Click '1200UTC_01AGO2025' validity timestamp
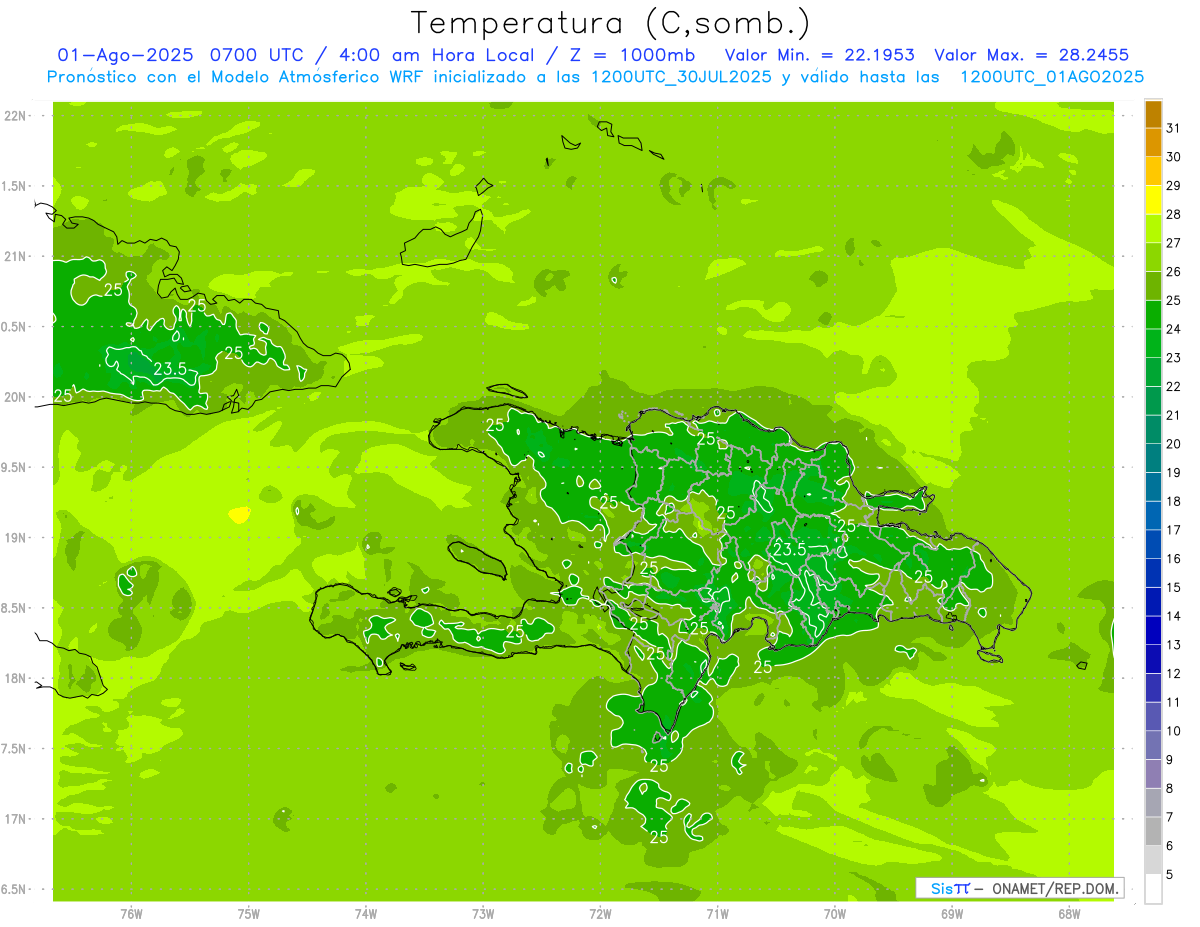This screenshot has height=927, width=1200. (1052, 77)
